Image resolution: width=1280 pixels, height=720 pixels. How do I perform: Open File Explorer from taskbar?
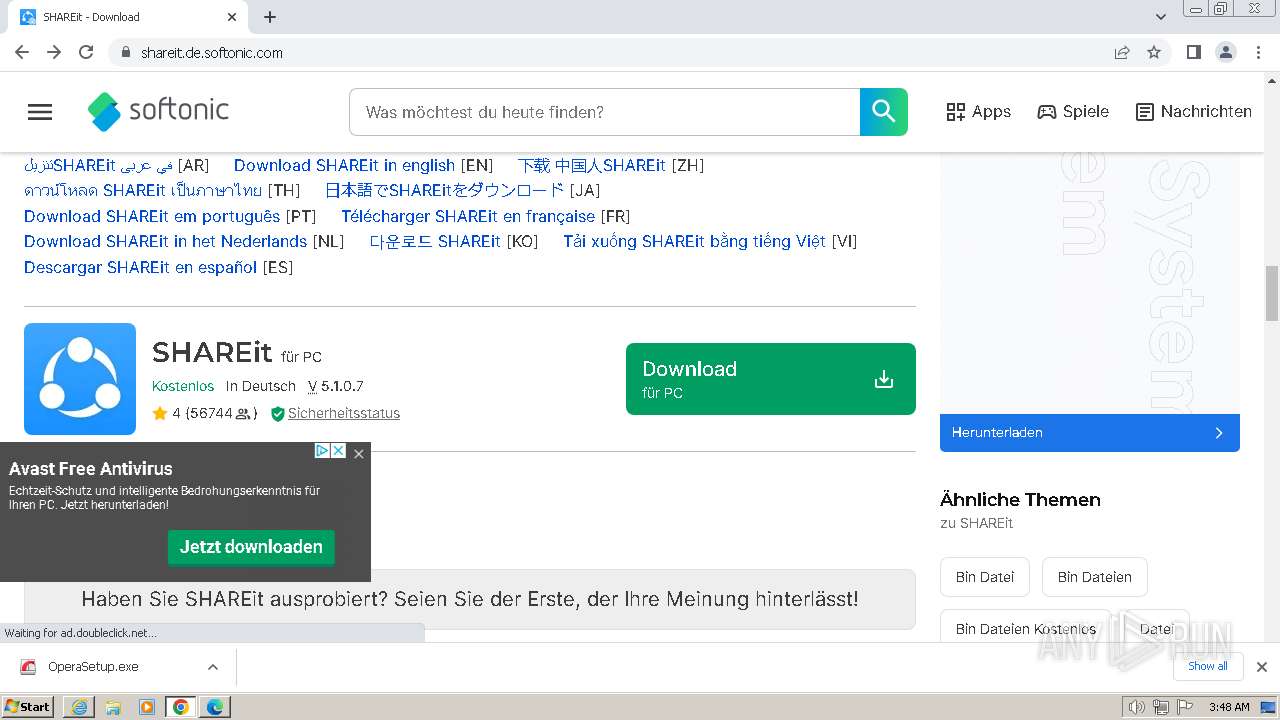[113, 707]
